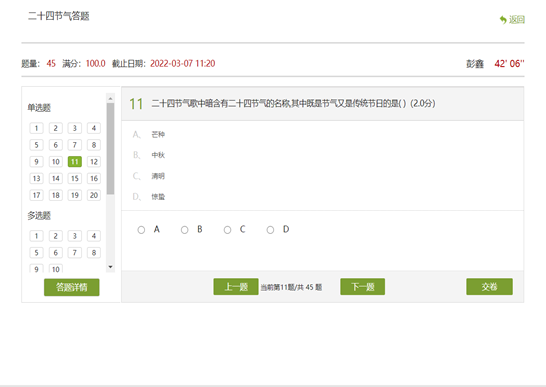Jump to single-choice question 17
The width and height of the screenshot is (546, 387).
coord(36,195)
